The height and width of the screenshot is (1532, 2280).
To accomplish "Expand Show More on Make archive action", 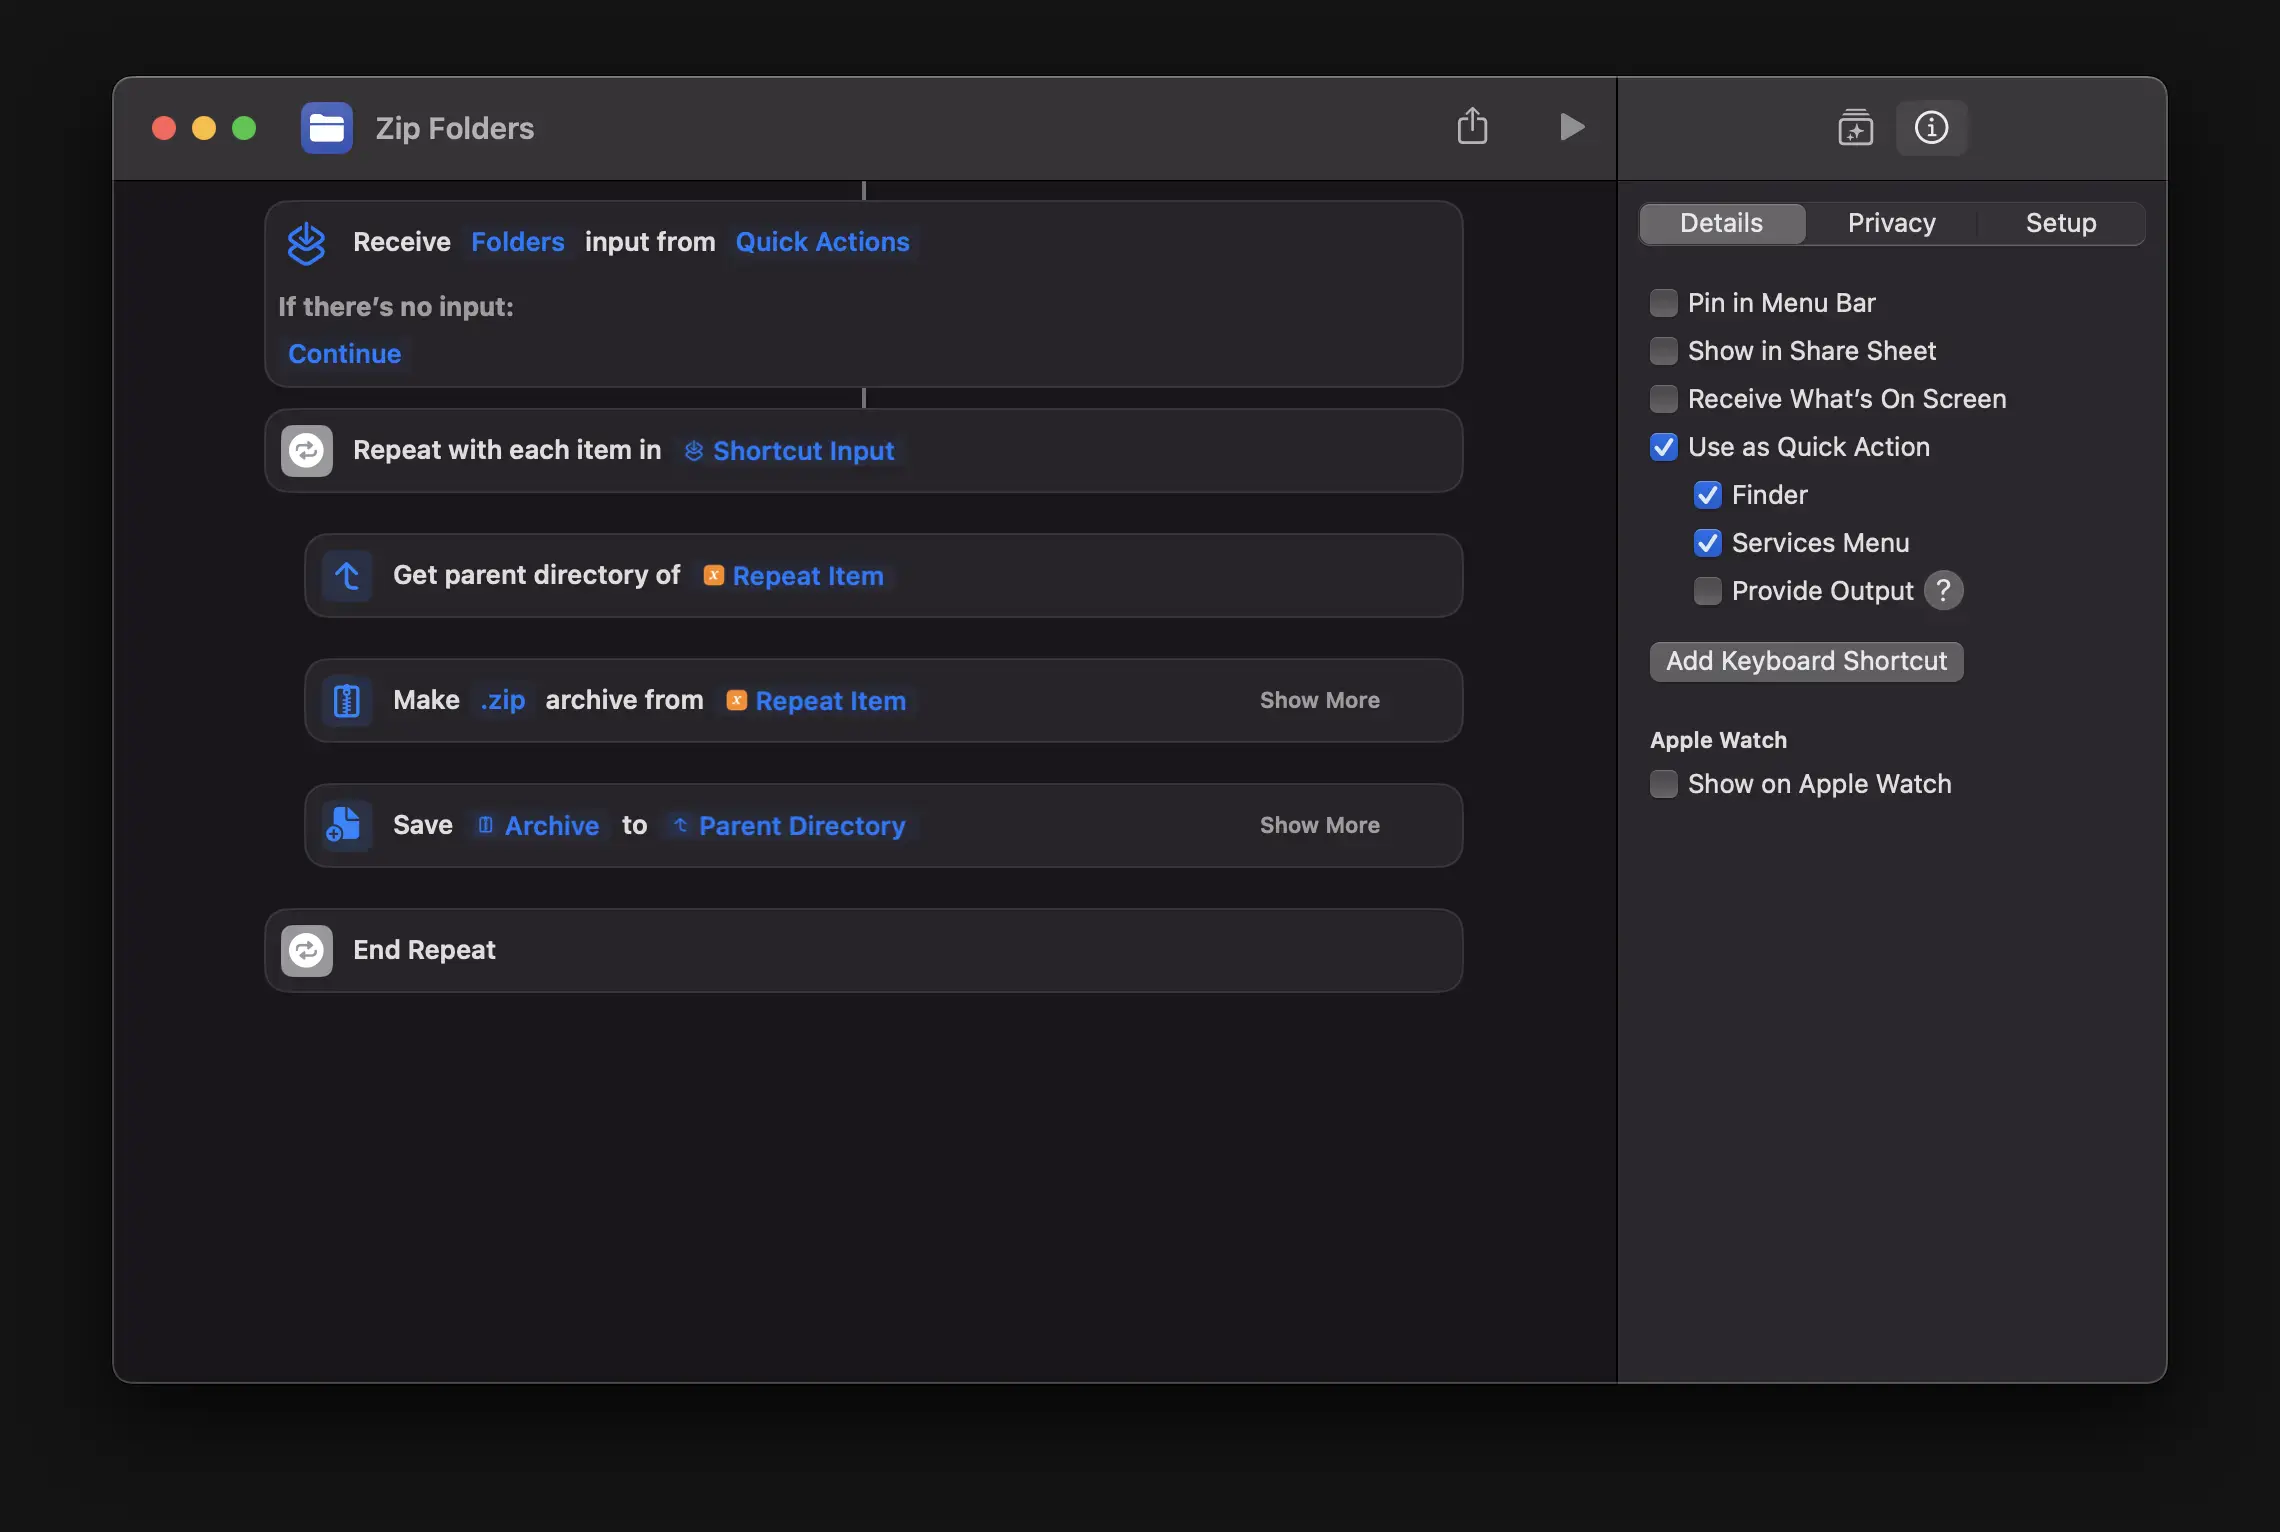I will point(1319,701).
